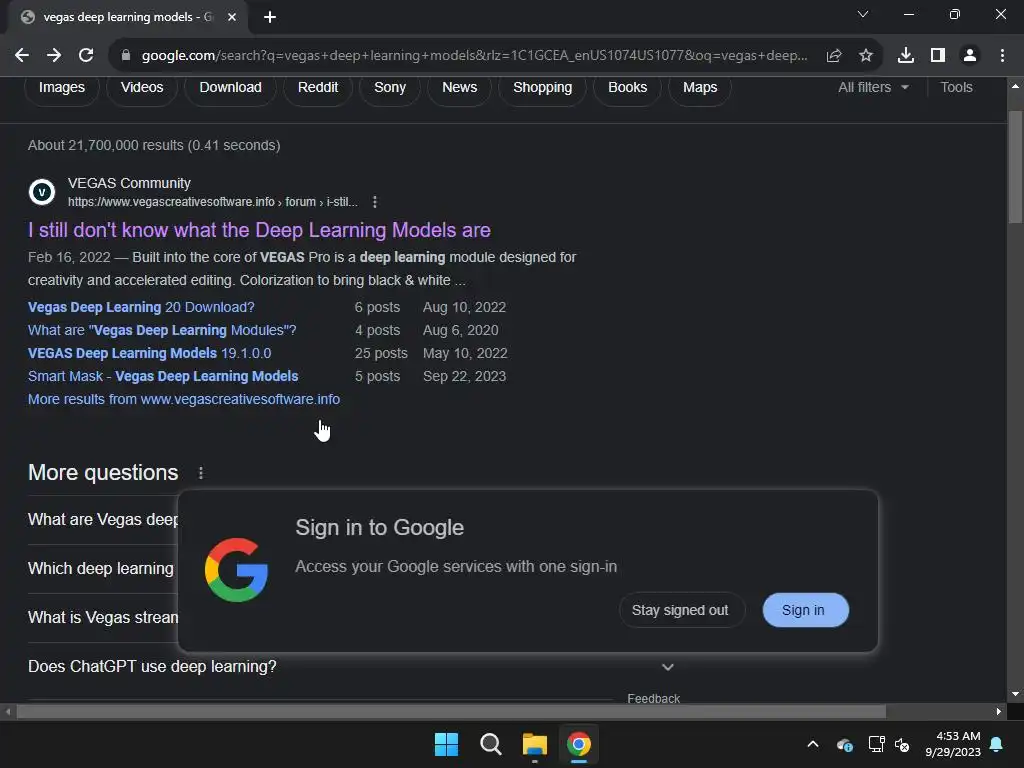Open OneDrive cloud tray icon

(x=844, y=744)
